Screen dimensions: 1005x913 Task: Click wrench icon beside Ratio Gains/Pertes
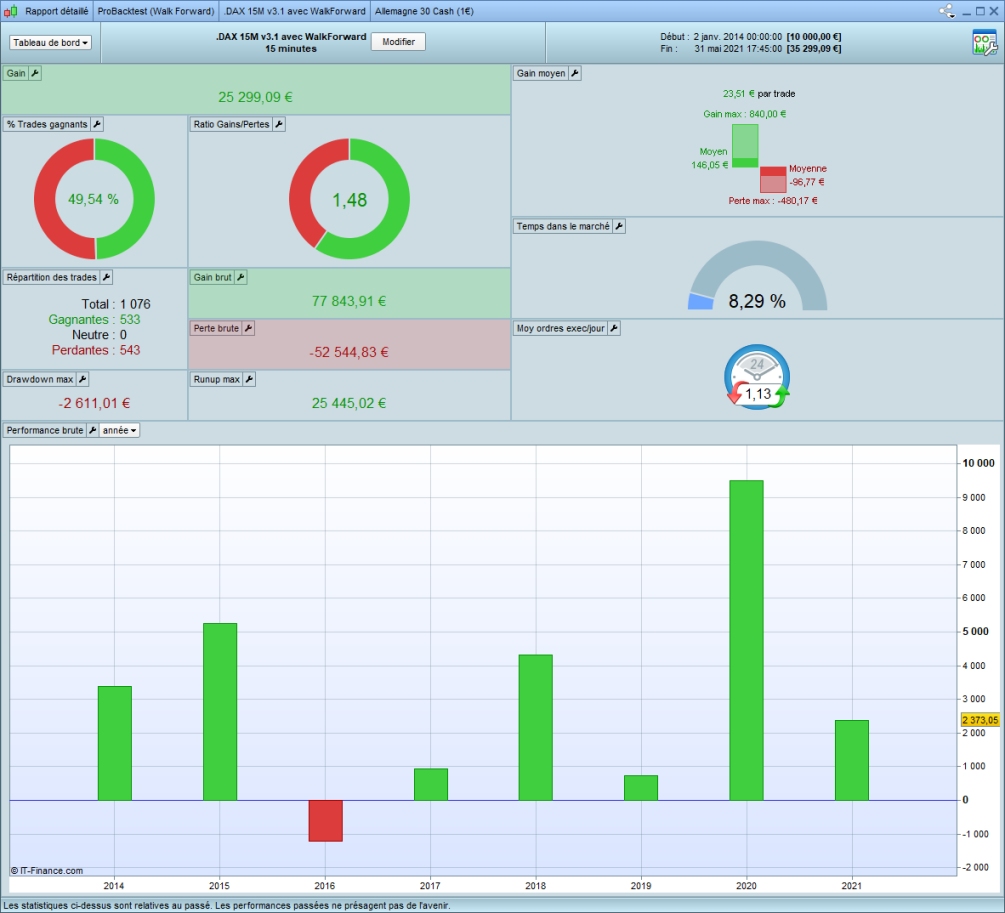point(279,124)
